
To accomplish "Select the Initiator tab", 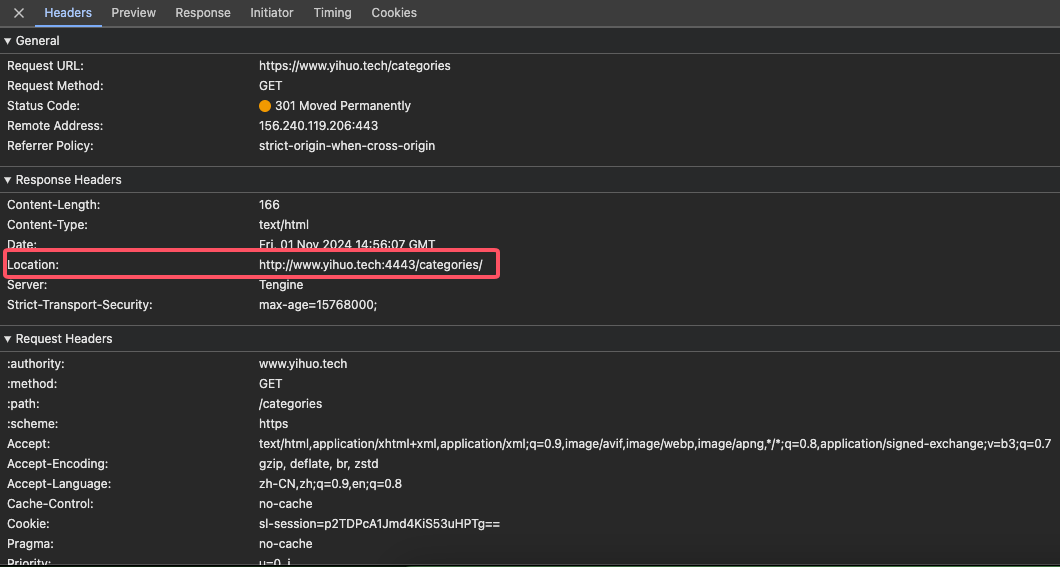I will coord(272,13).
